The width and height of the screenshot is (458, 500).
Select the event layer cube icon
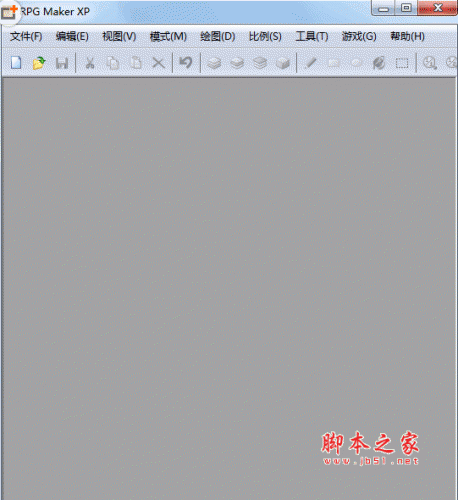[x=283, y=63]
